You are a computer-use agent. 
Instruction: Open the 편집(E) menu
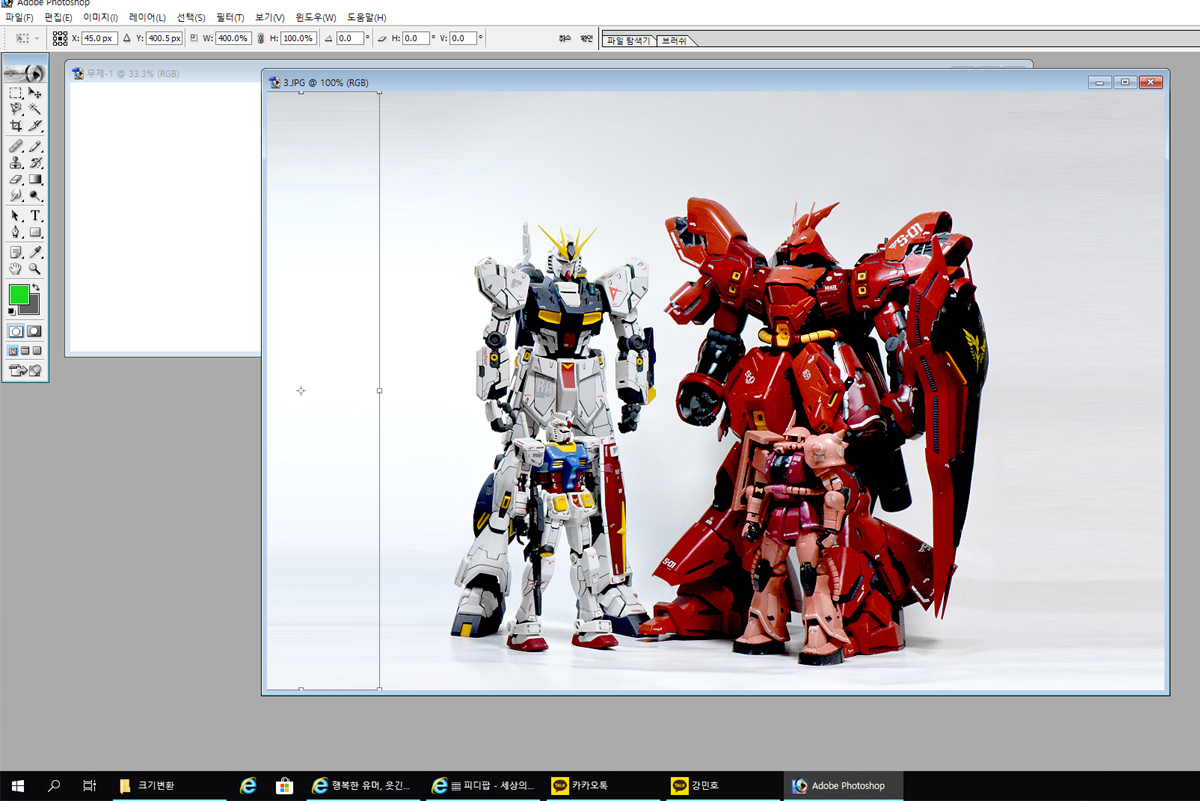tap(59, 18)
